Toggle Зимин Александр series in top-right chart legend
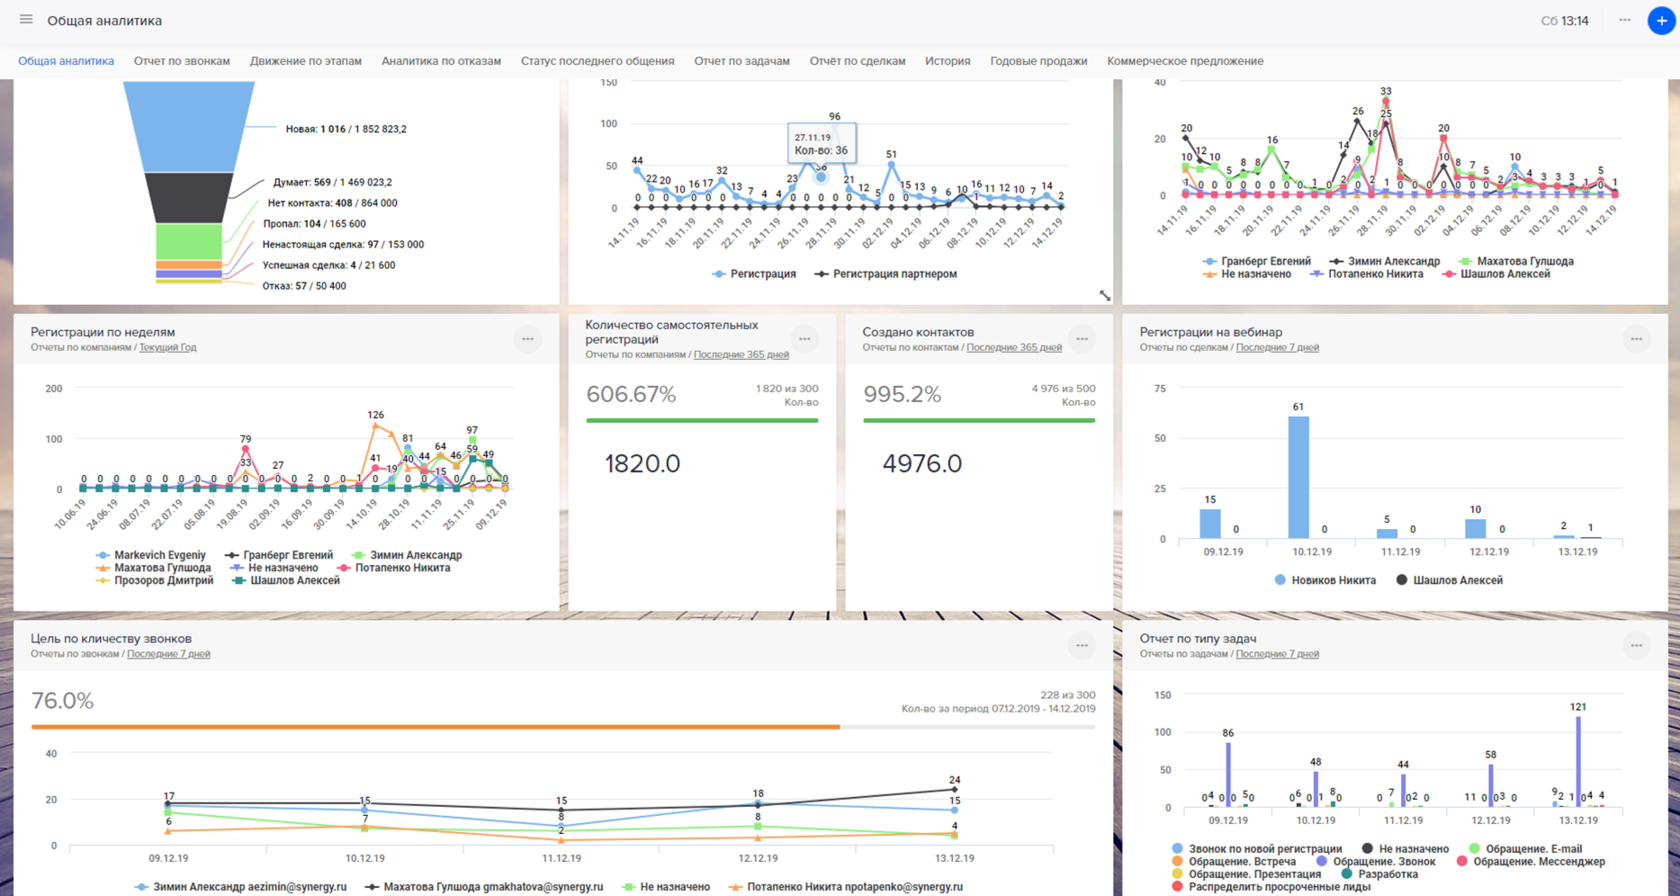 pyautogui.click(x=1385, y=261)
